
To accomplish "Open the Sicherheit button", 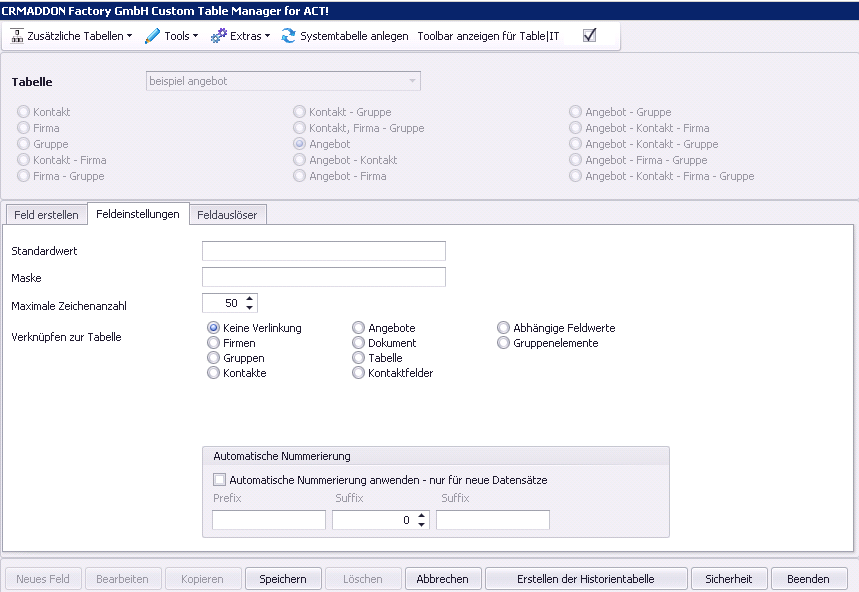I will click(x=729, y=579).
